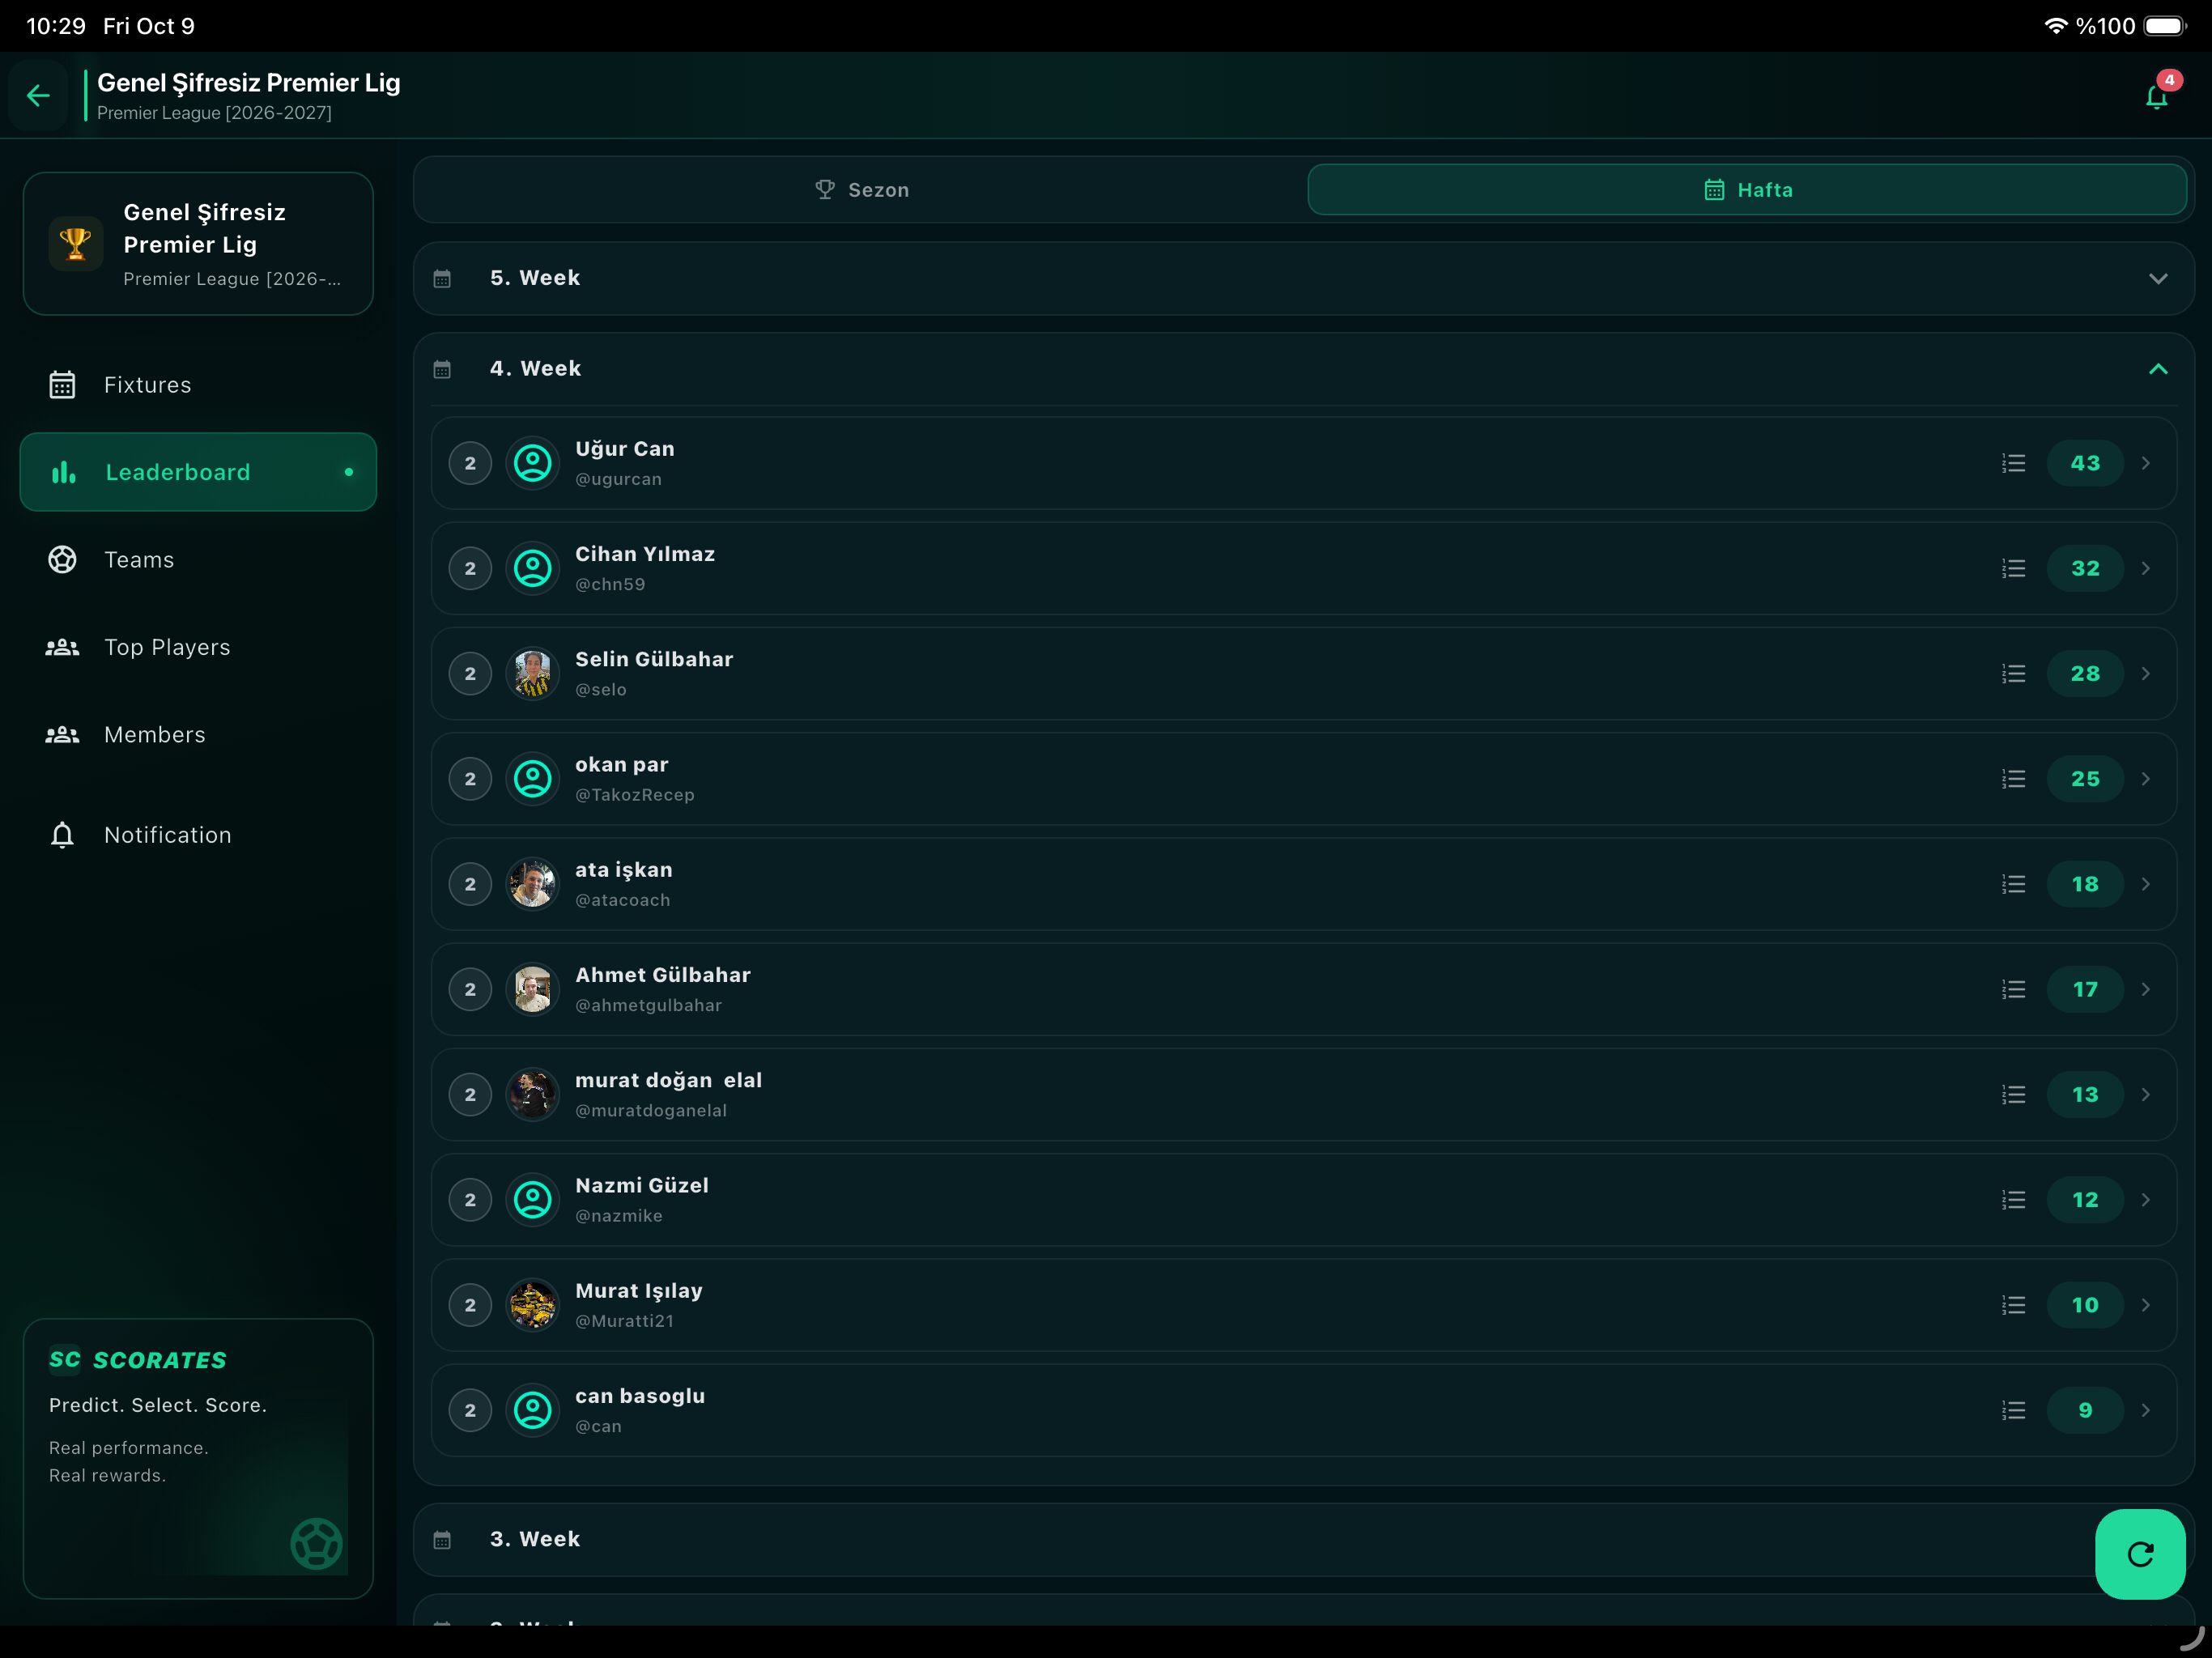Image resolution: width=2212 pixels, height=1658 pixels.
Task: Open Fixtures from the sidebar
Action: 198,385
